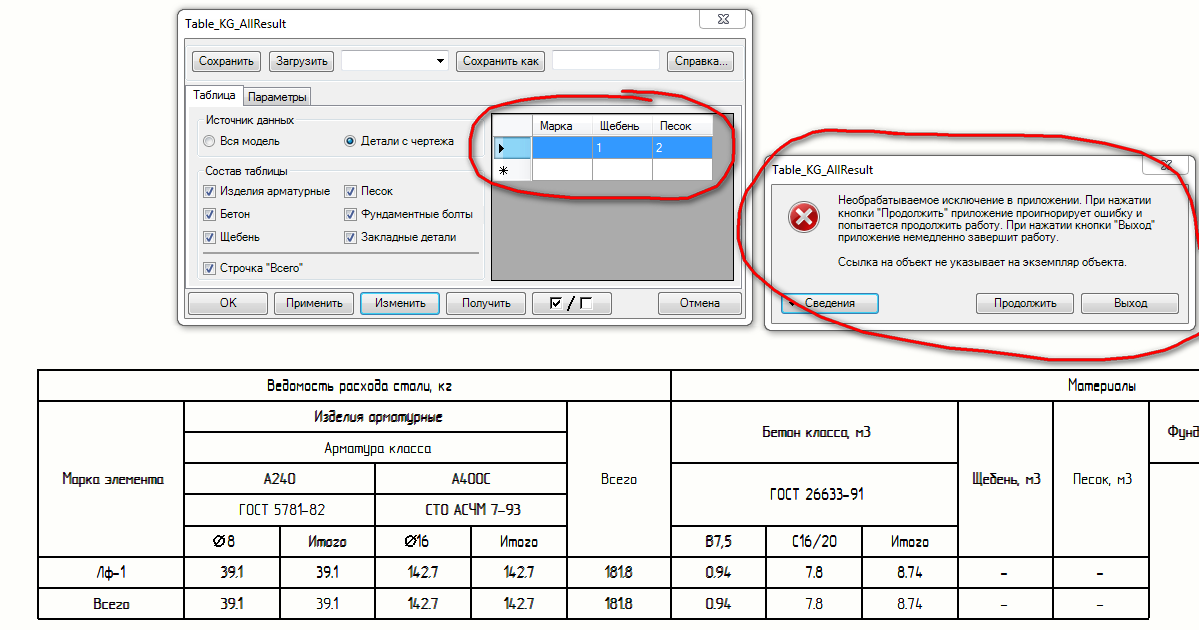Click the "Ссылка на объект" error message text
Viewport: 1199px width, 630px height.
coord(982,262)
